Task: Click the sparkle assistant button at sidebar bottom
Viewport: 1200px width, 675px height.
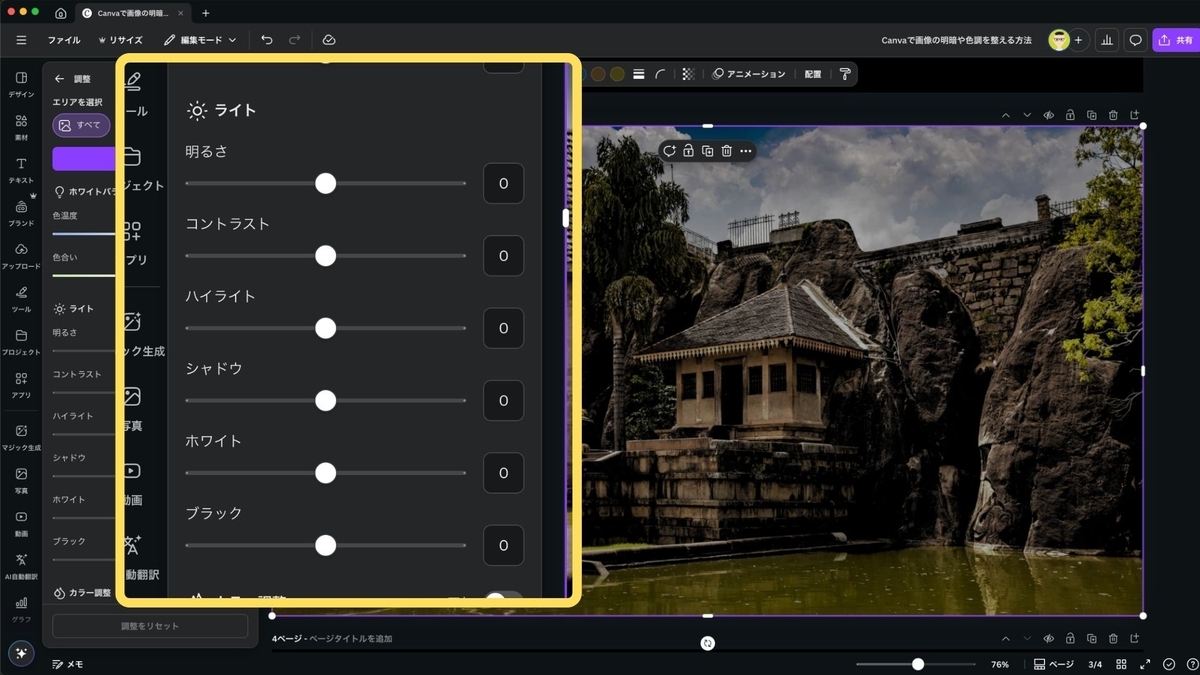Action: click(x=21, y=653)
